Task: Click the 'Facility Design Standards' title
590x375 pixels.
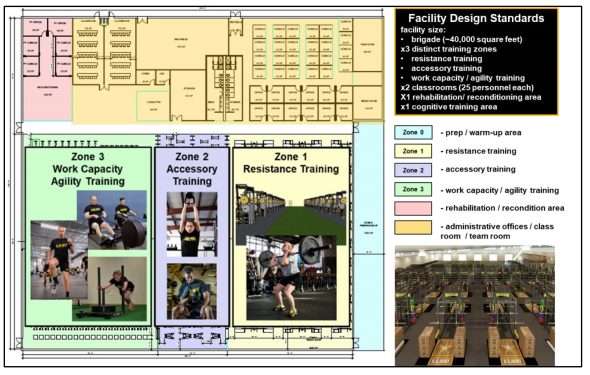Action: (x=476, y=18)
